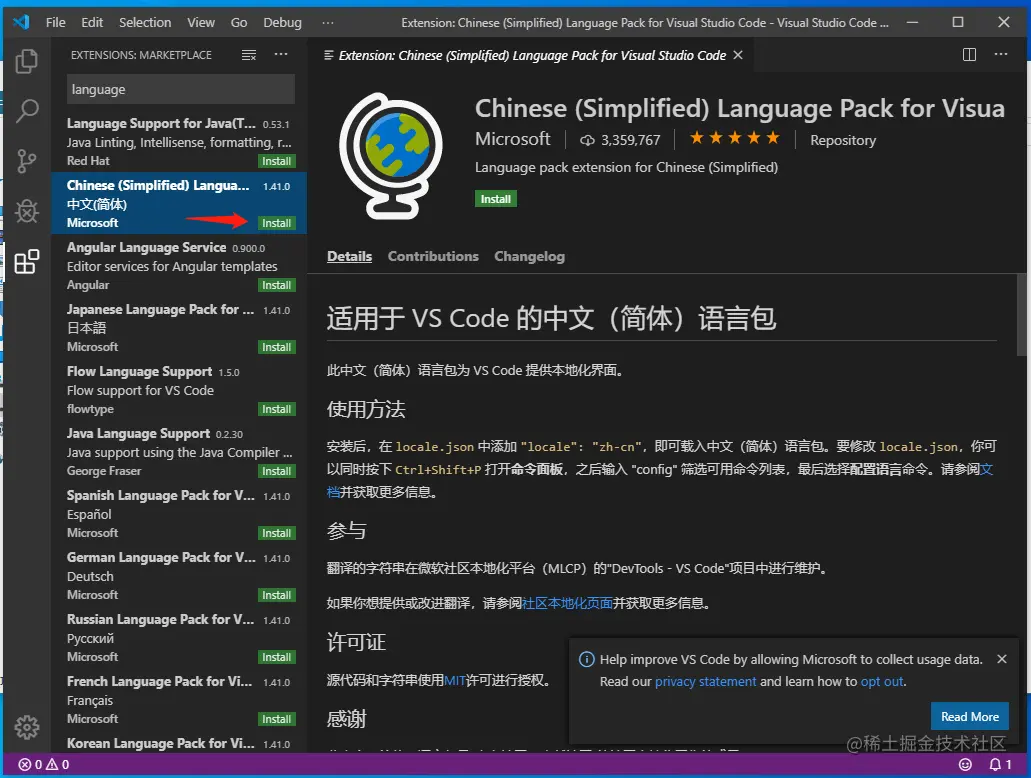
Task: Open the Explorer view in activity bar
Action: tap(27, 61)
